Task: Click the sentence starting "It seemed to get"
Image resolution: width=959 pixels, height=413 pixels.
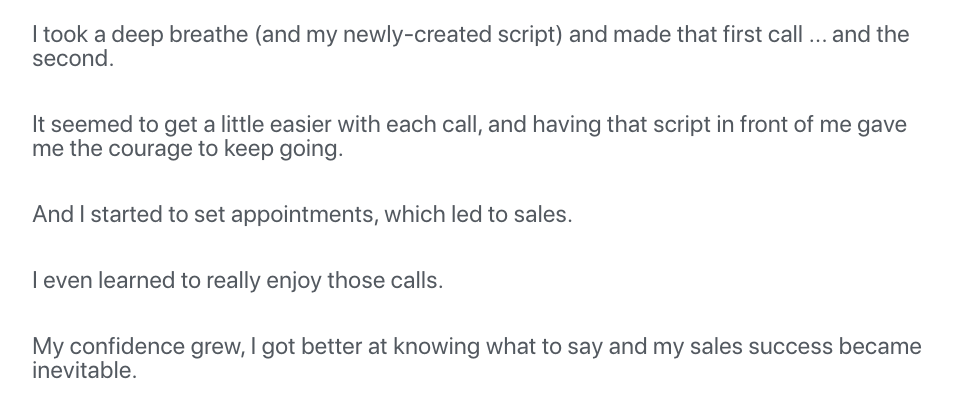Action: [x=470, y=136]
